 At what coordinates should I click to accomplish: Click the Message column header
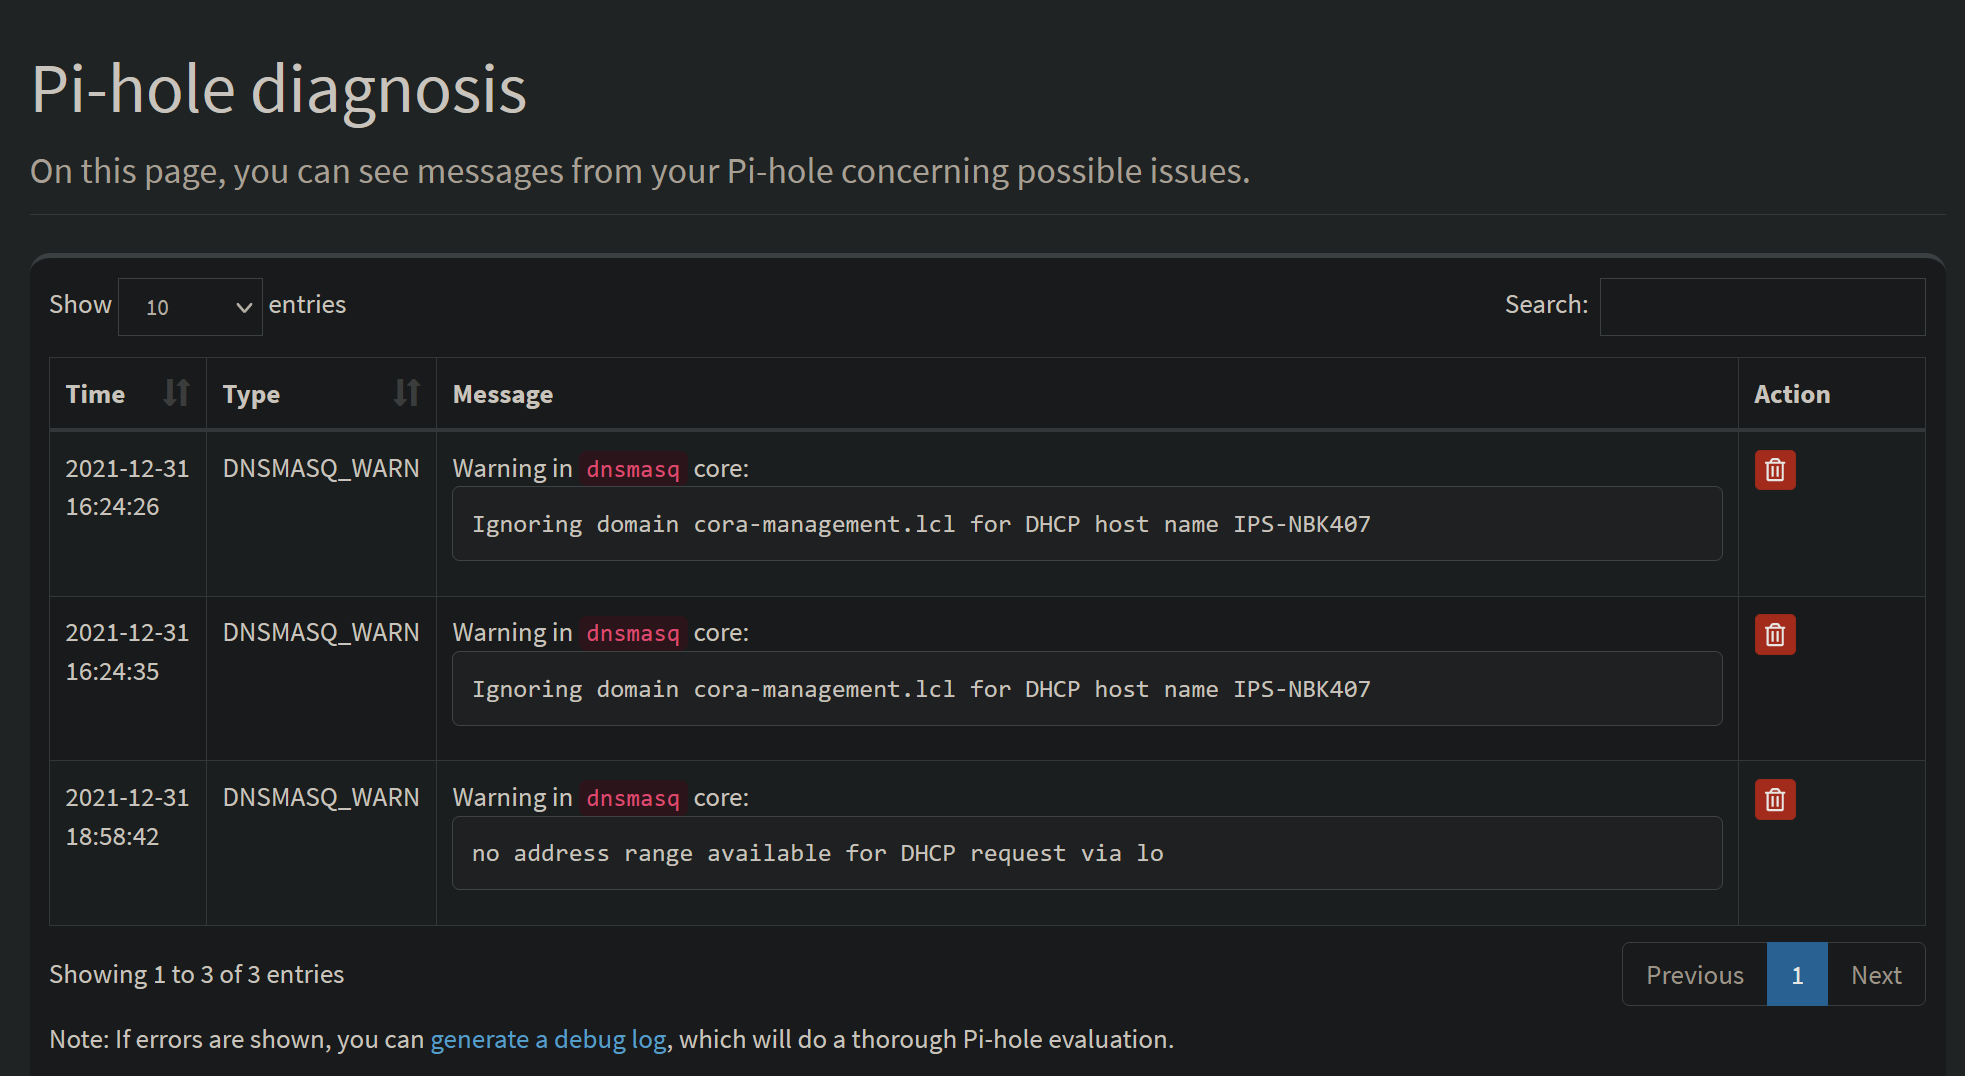(x=1087, y=394)
